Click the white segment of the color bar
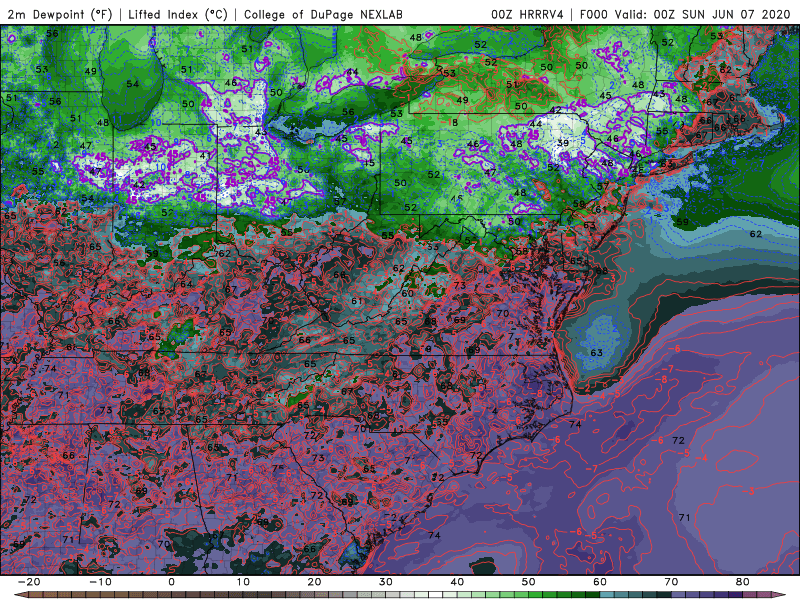 point(436,595)
